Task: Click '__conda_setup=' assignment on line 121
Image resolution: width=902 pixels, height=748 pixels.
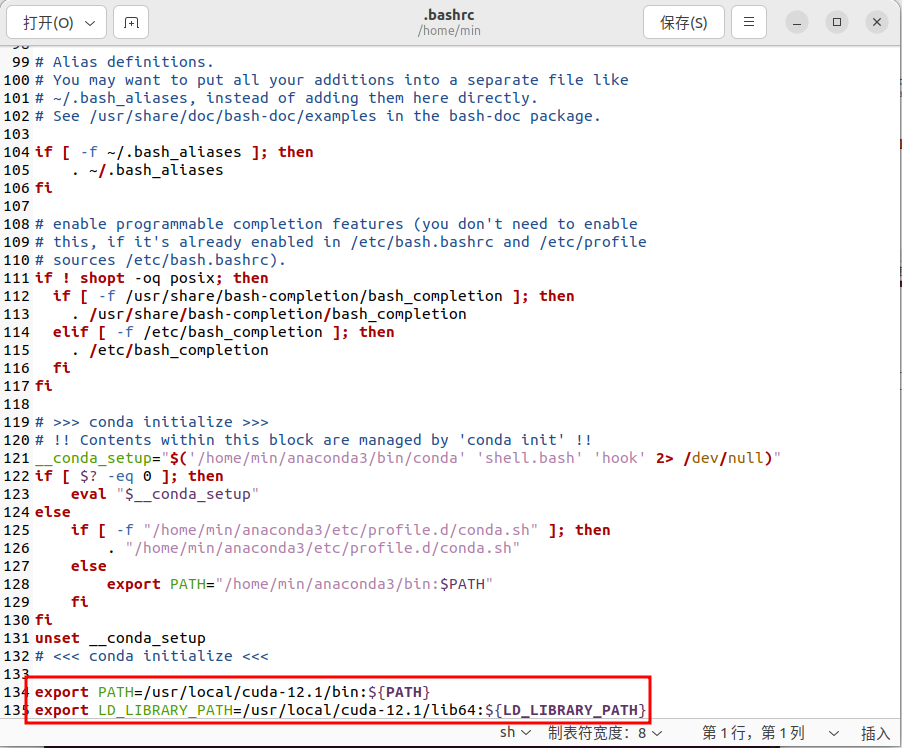Action: (98, 458)
